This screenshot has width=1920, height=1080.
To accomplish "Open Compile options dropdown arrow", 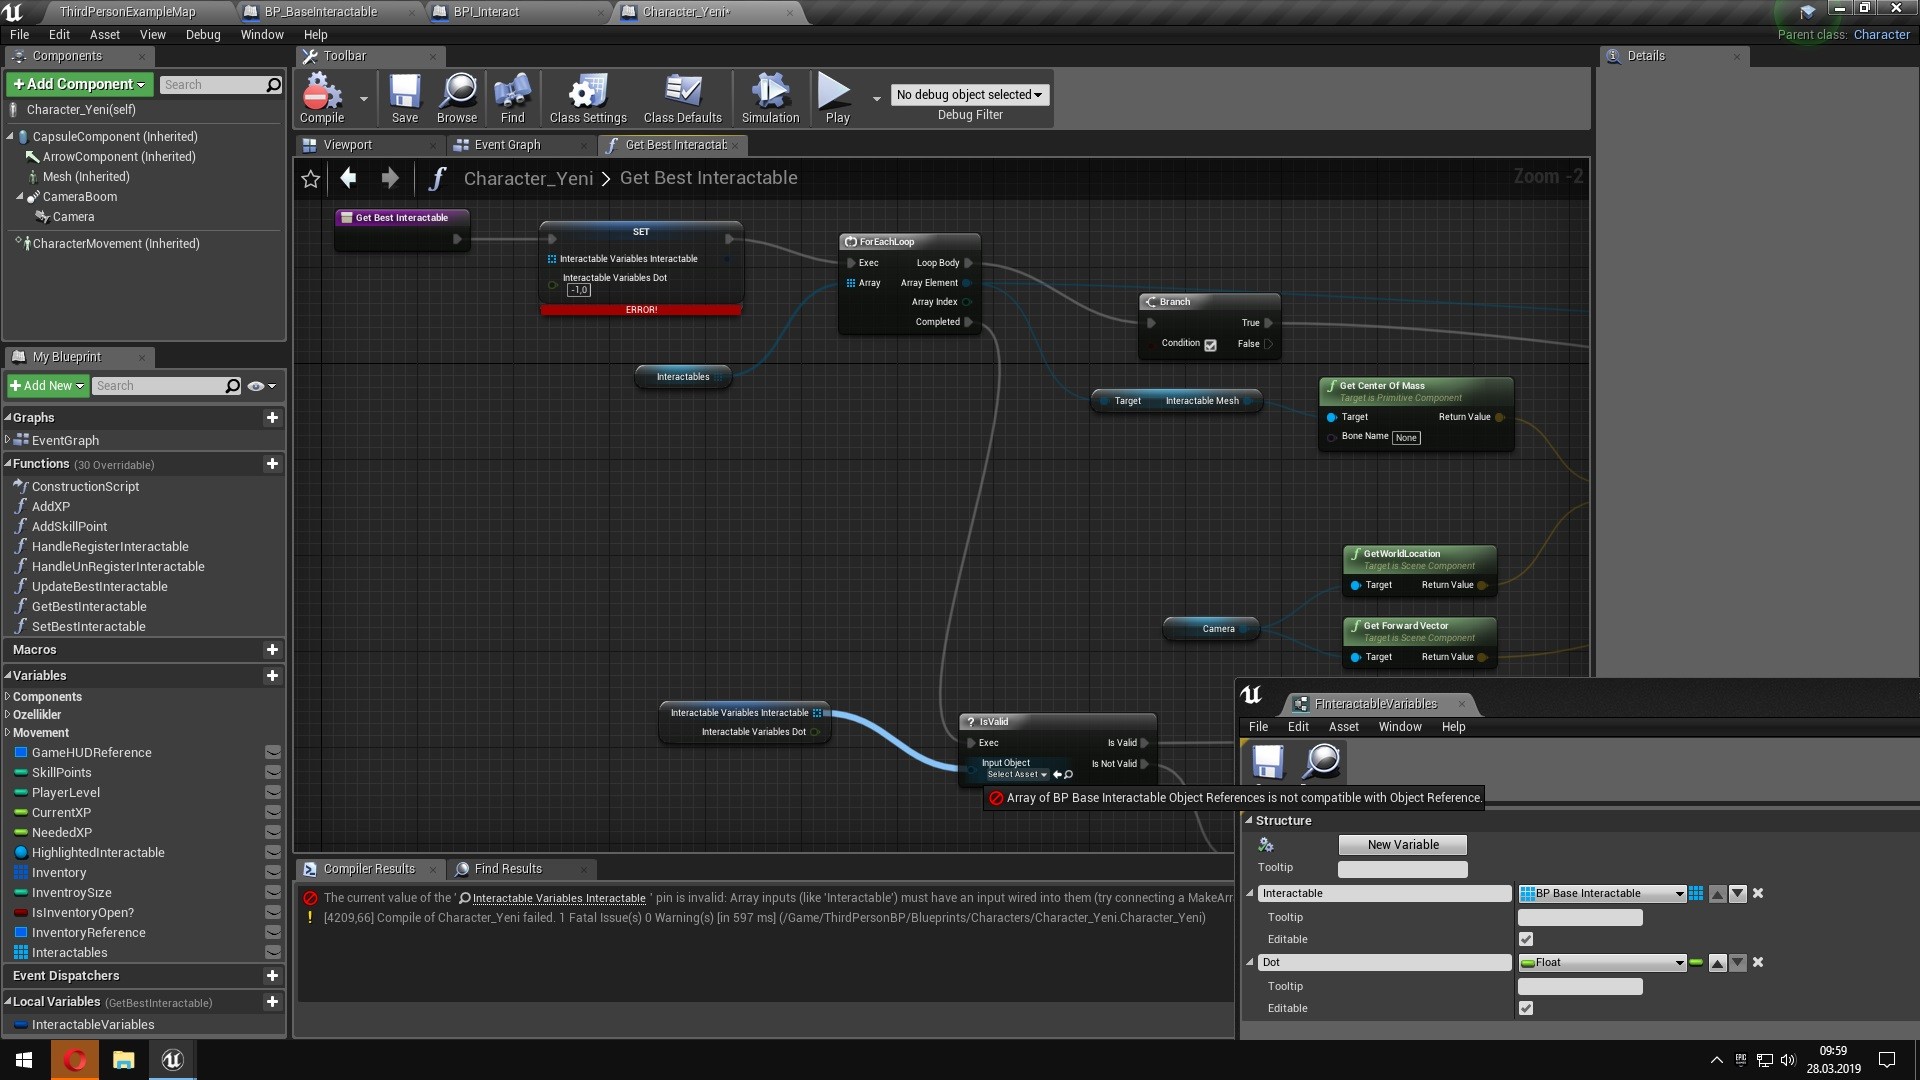I will coord(363,99).
